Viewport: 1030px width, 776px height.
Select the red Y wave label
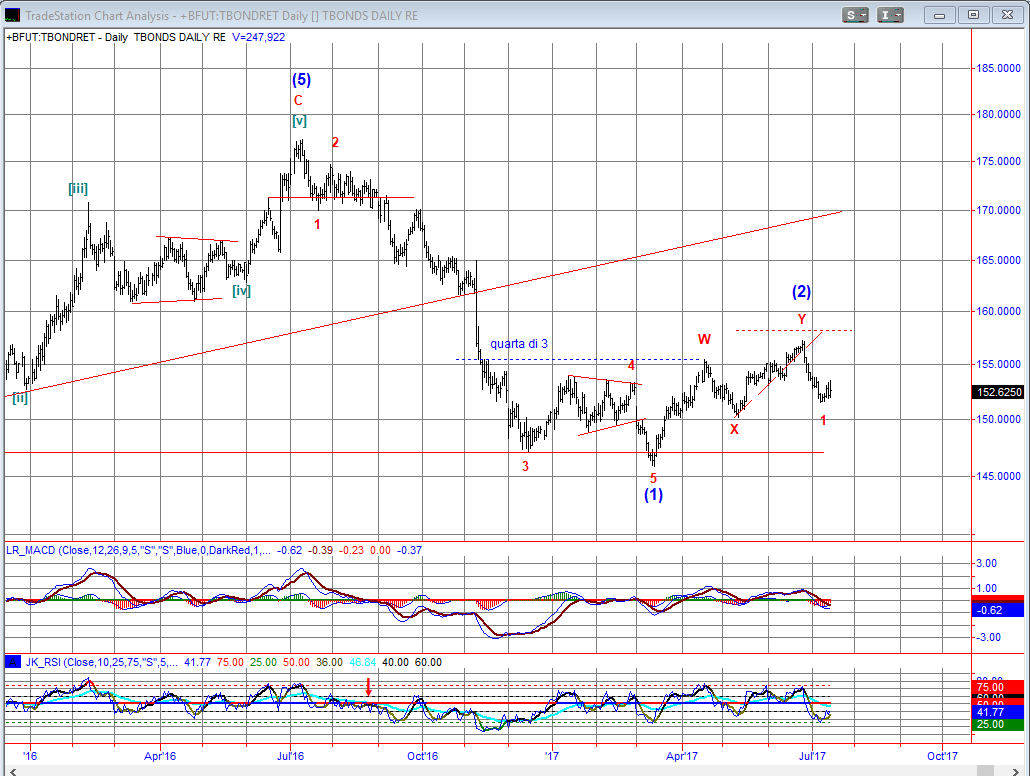[x=802, y=319]
